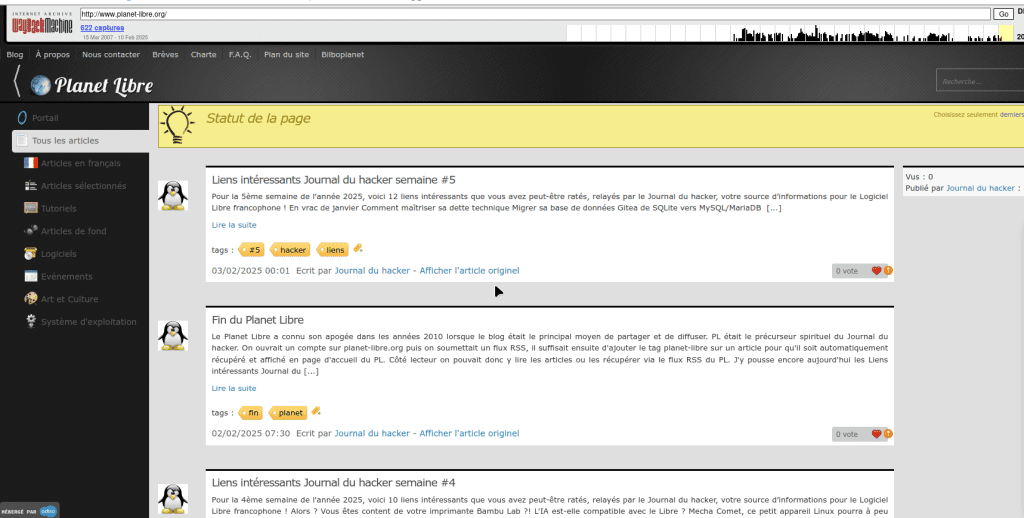This screenshot has height=518, width=1024.
Task: Click the Articles de fond icon
Action: click(x=31, y=231)
